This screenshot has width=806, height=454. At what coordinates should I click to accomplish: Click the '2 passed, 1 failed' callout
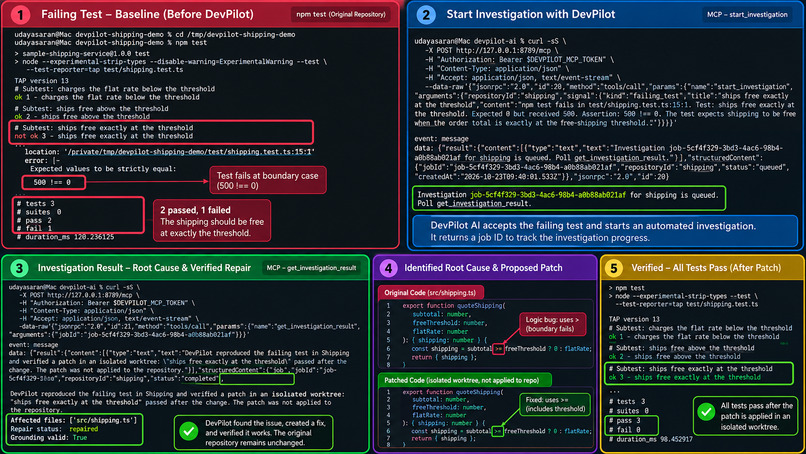[212, 221]
